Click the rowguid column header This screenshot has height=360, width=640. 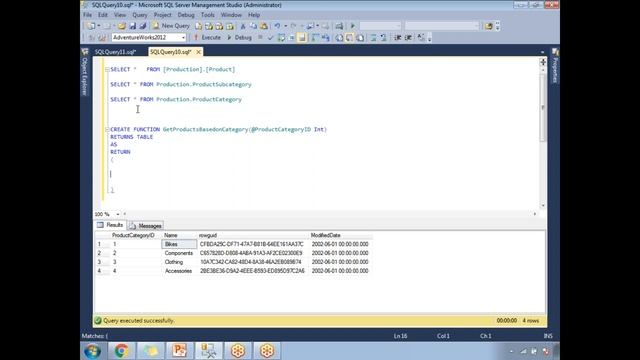pyautogui.click(x=253, y=235)
